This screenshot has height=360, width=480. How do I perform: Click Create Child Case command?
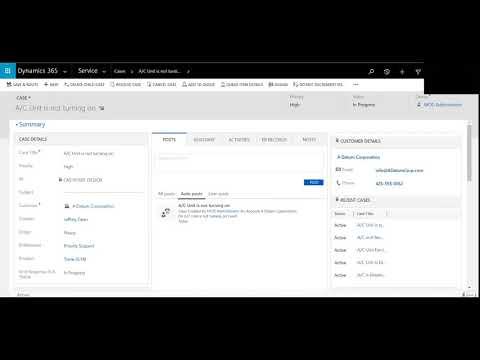pyautogui.click(x=84, y=84)
